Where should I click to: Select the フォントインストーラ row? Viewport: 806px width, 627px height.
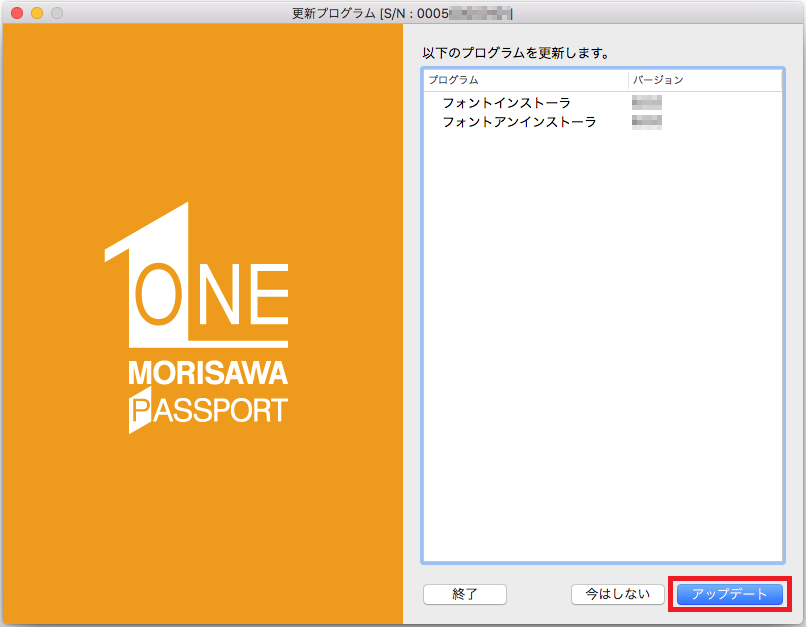[x=505, y=102]
